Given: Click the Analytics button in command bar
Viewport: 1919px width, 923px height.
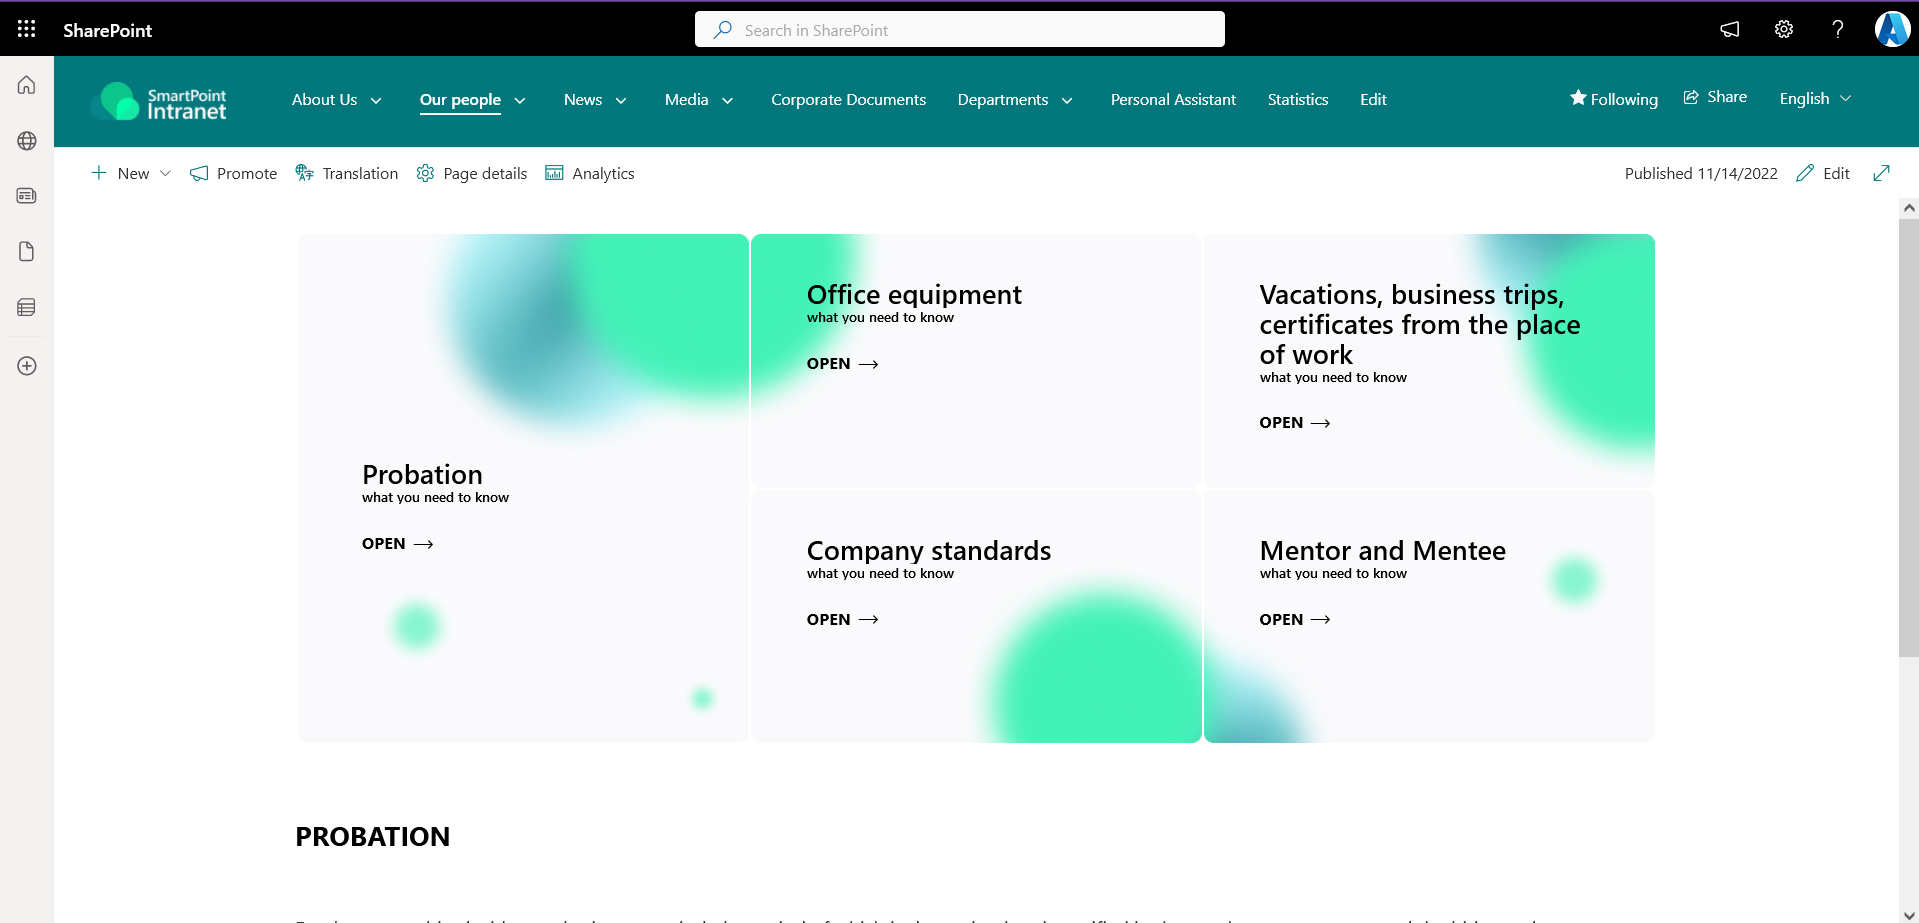Looking at the screenshot, I should click(590, 173).
